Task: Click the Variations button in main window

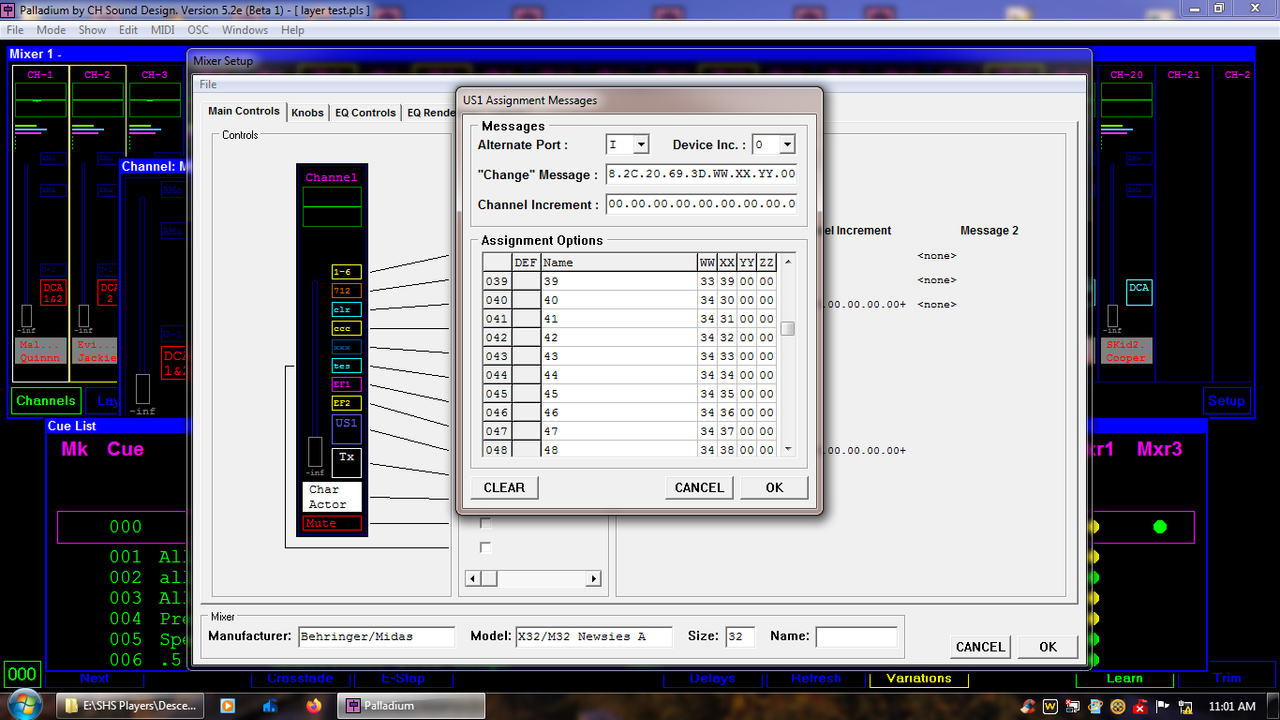Action: tap(919, 678)
